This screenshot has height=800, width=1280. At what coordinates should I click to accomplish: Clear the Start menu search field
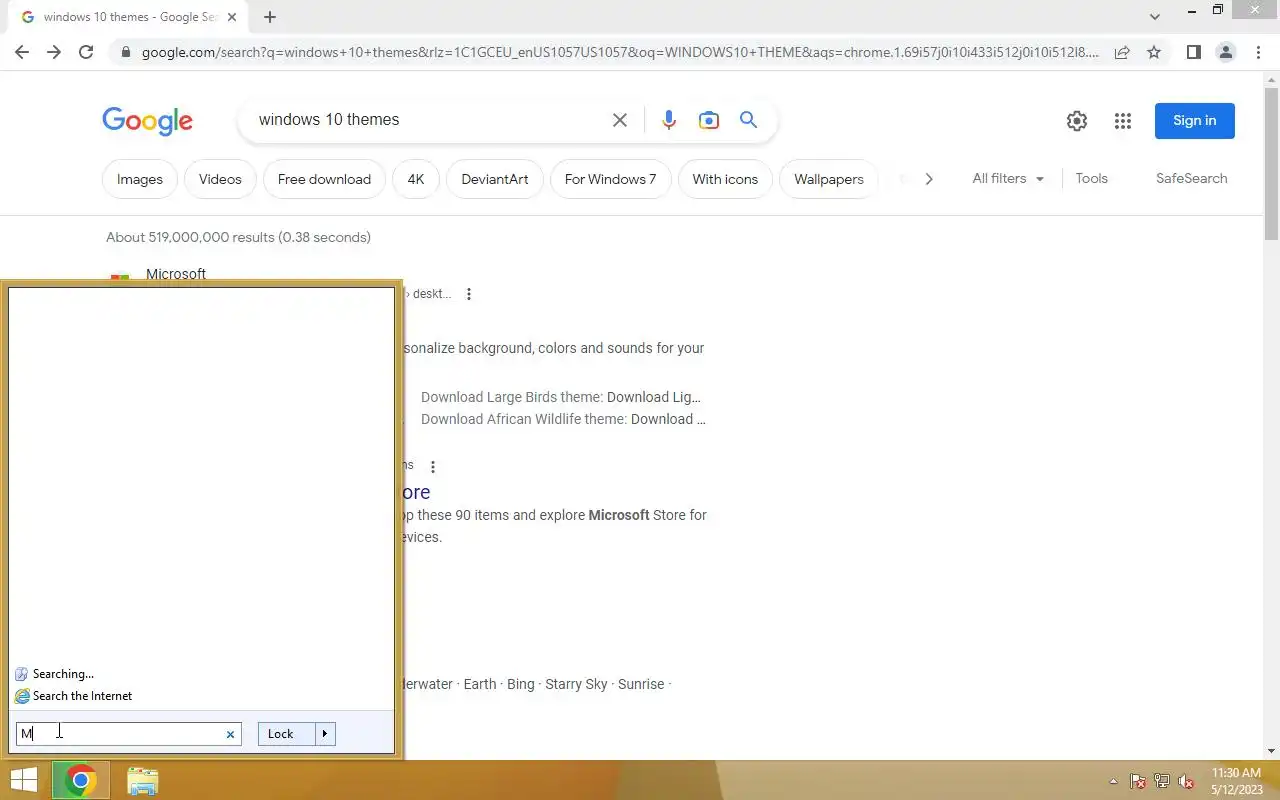point(230,734)
